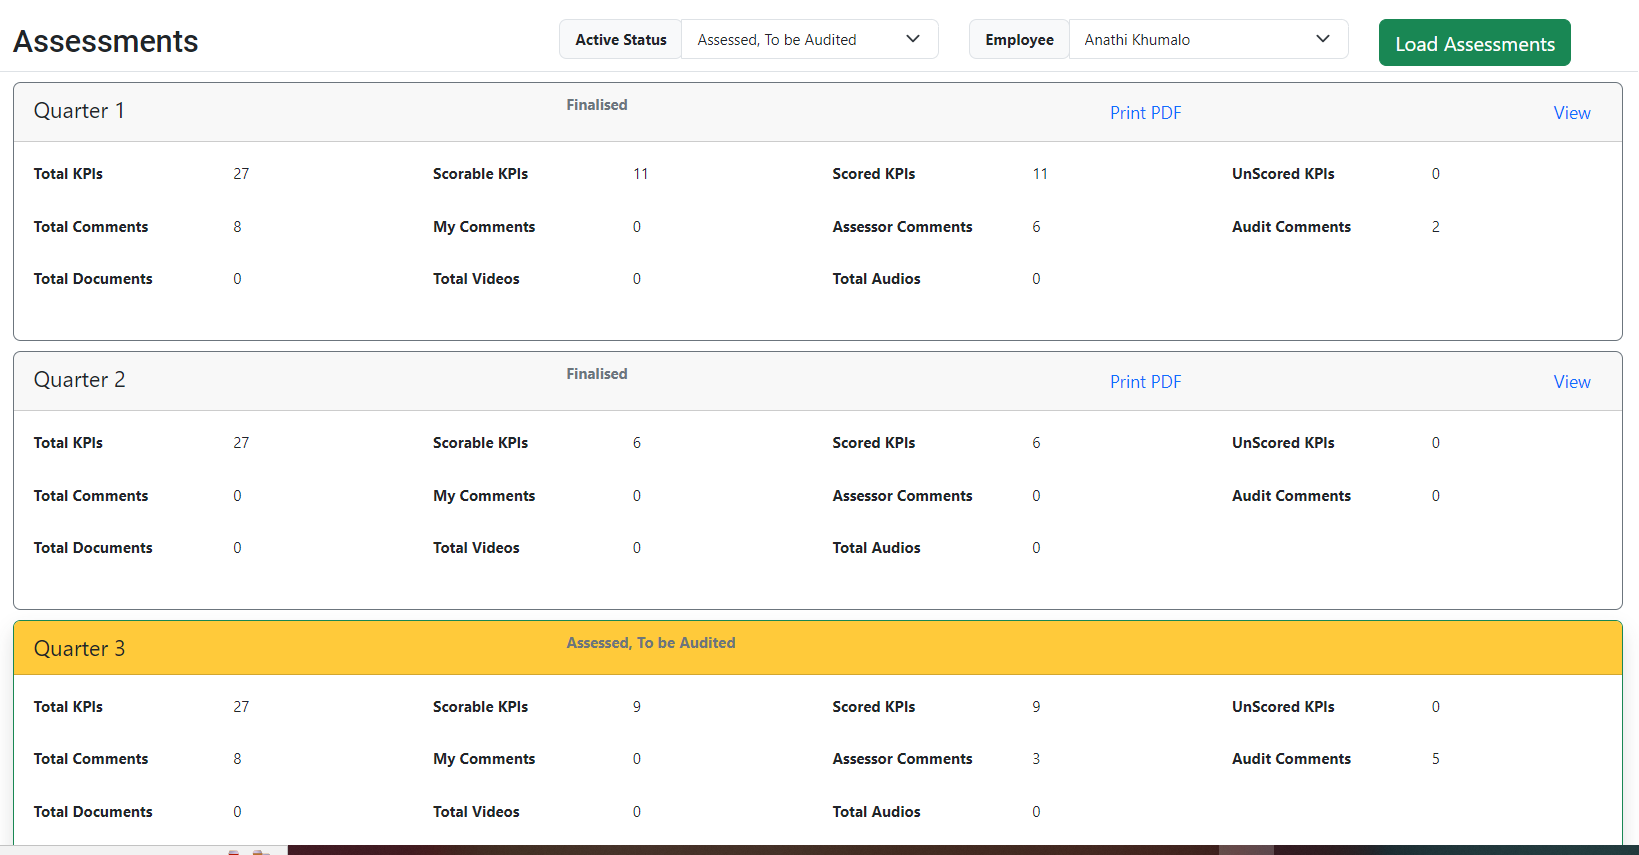Click the Finalised status in Quarter 2
This screenshot has width=1639, height=855.
[x=597, y=374]
